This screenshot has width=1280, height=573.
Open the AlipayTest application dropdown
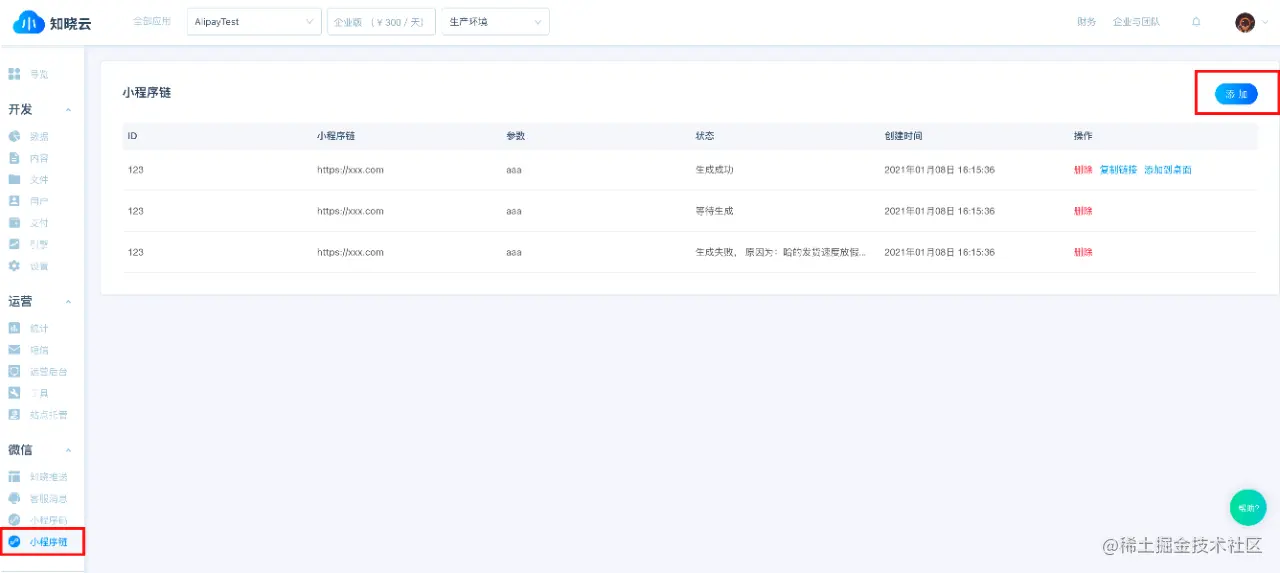254,22
